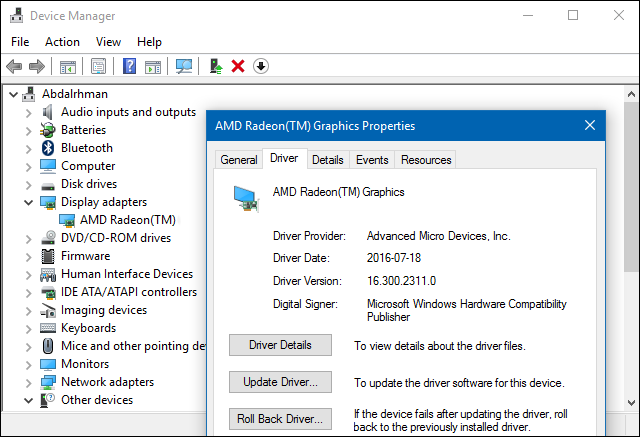The image size is (640, 437).
Task: Expand the Batteries category
Action: pyautogui.click(x=29, y=131)
